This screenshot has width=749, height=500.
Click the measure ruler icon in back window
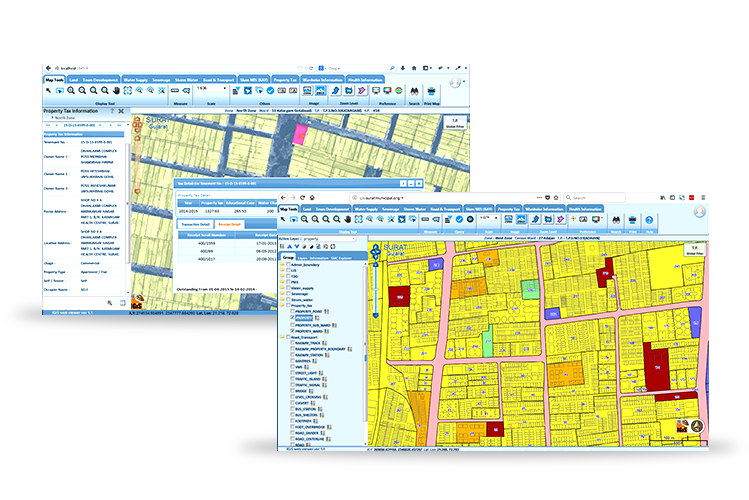tap(175, 91)
